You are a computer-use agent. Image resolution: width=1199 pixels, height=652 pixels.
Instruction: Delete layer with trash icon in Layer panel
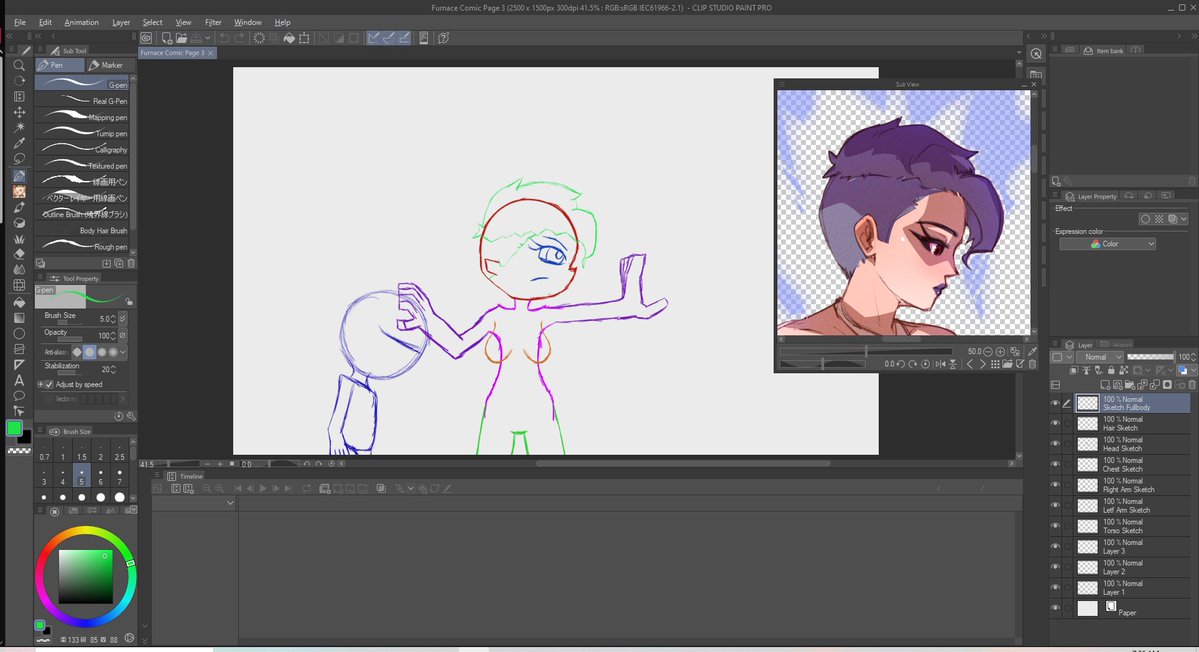[1192, 385]
